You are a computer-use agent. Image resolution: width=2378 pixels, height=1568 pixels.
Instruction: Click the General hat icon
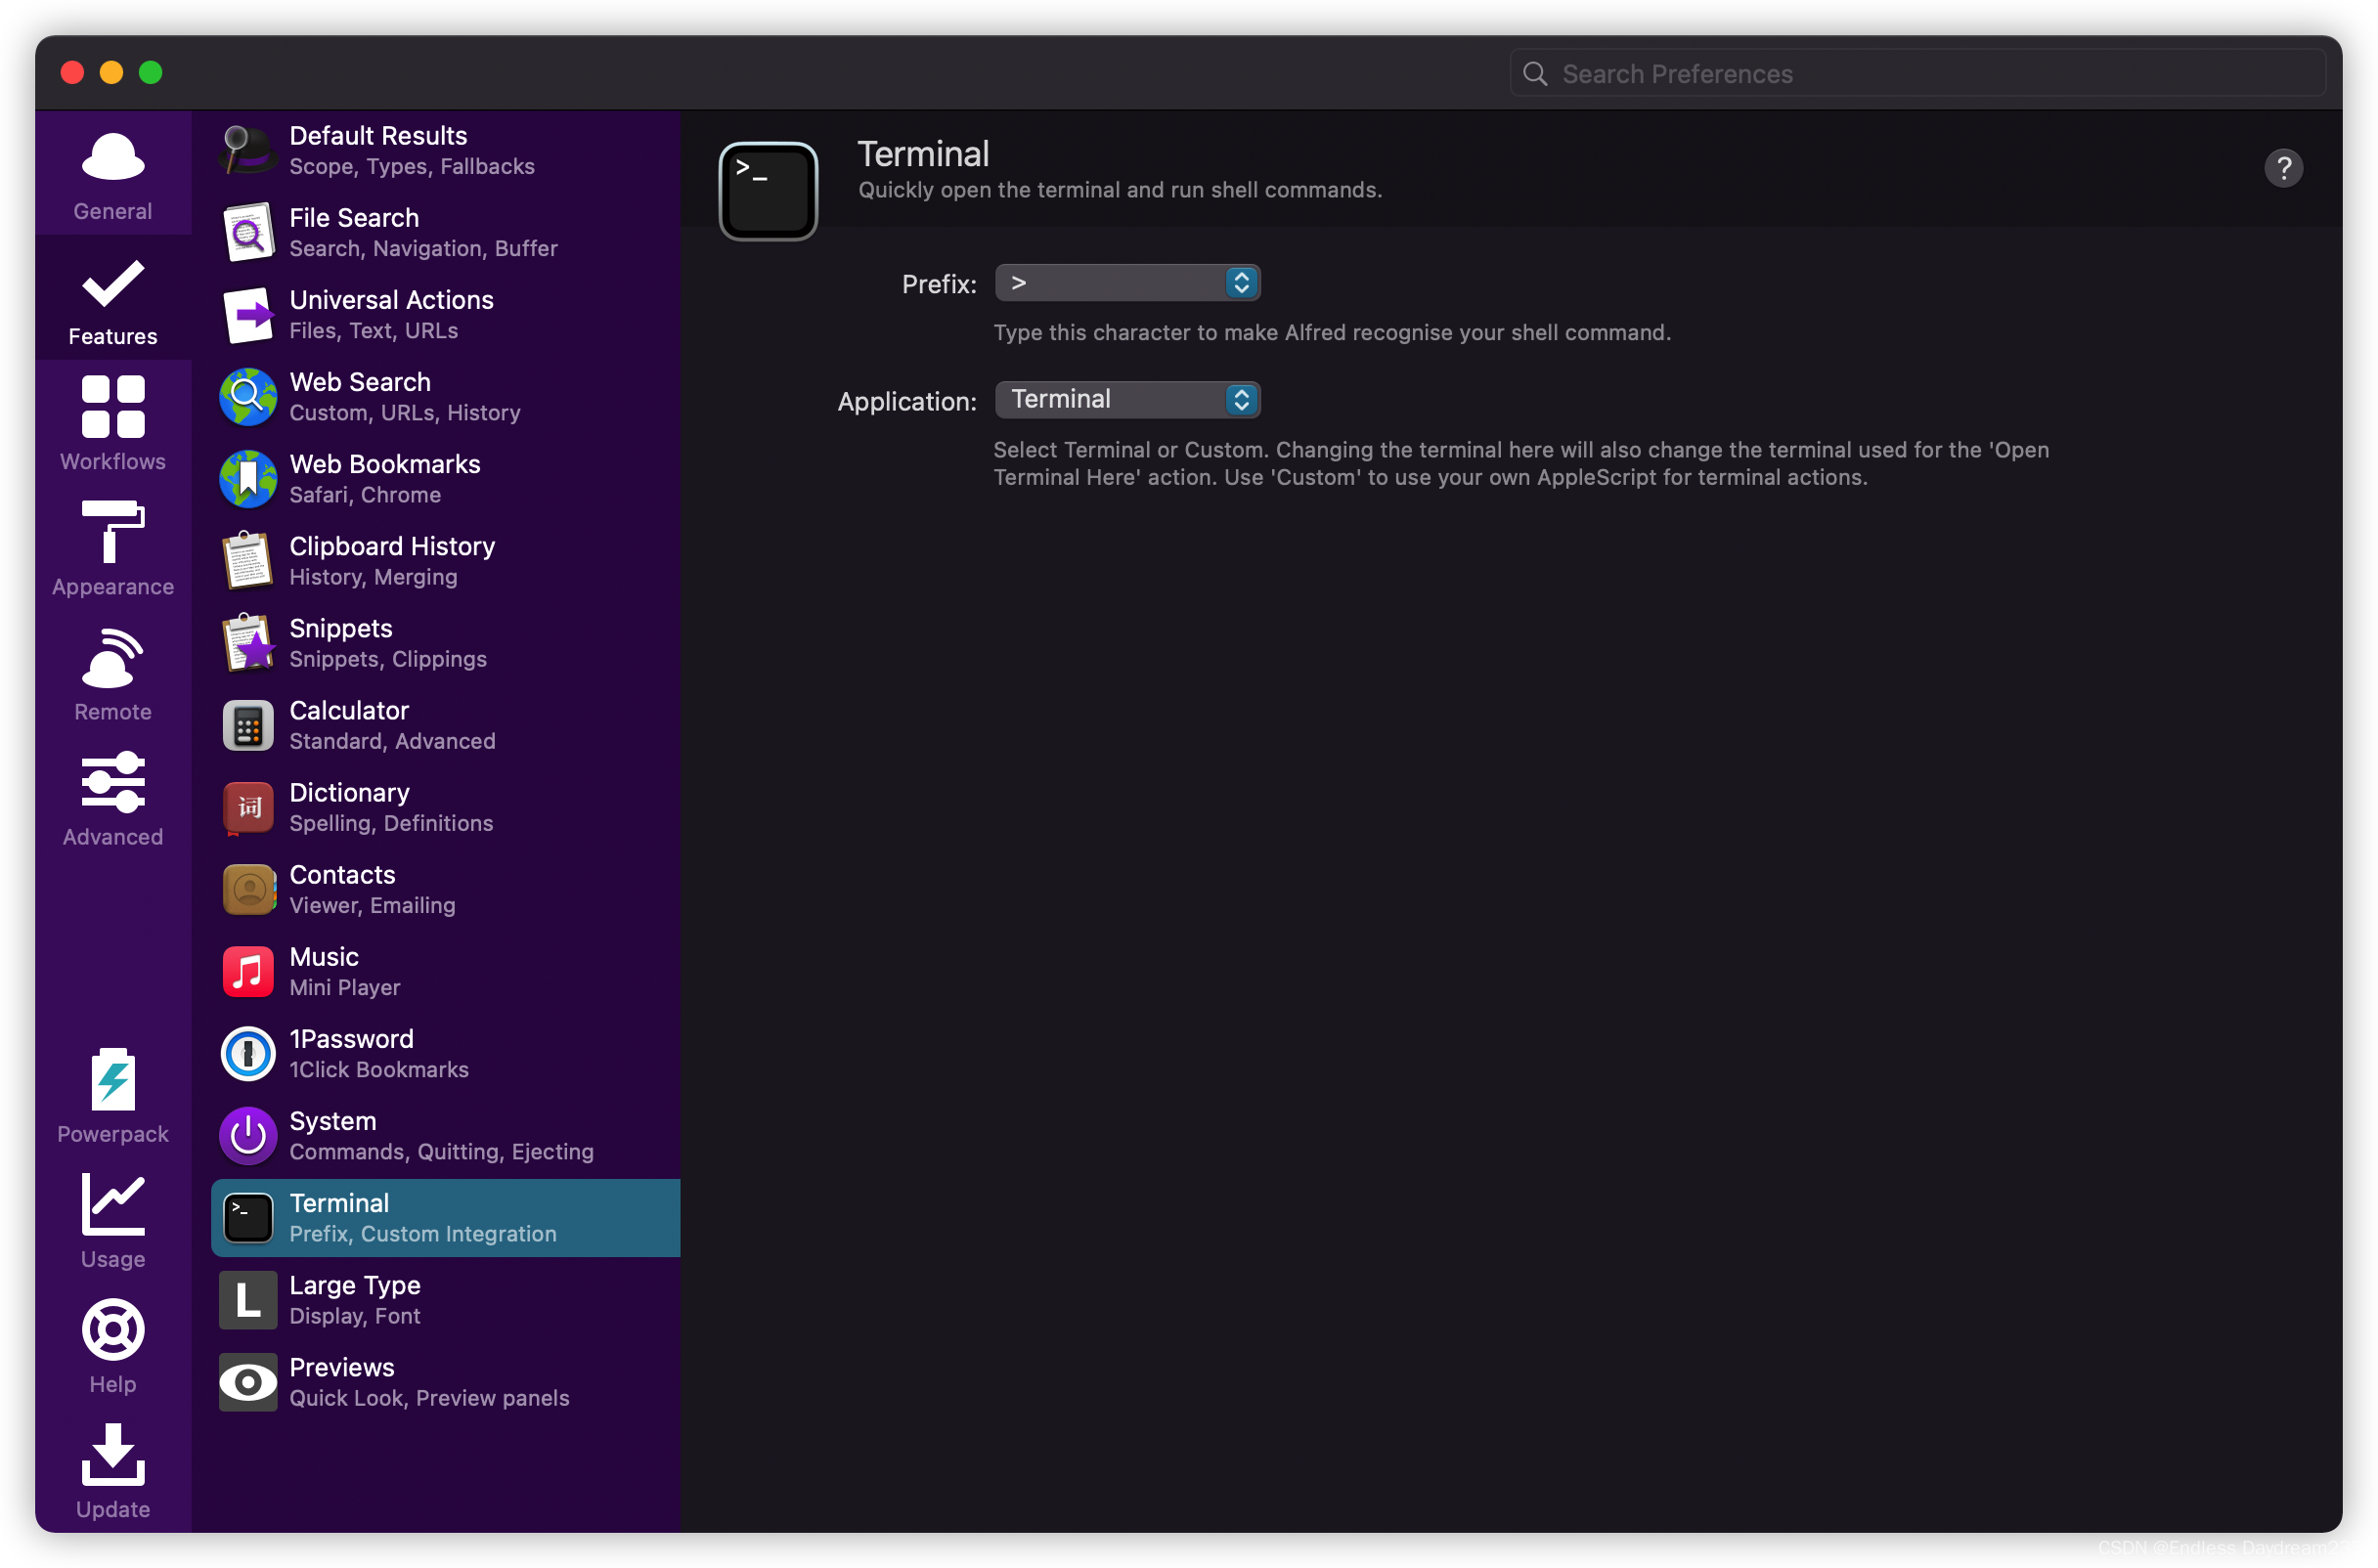113,157
